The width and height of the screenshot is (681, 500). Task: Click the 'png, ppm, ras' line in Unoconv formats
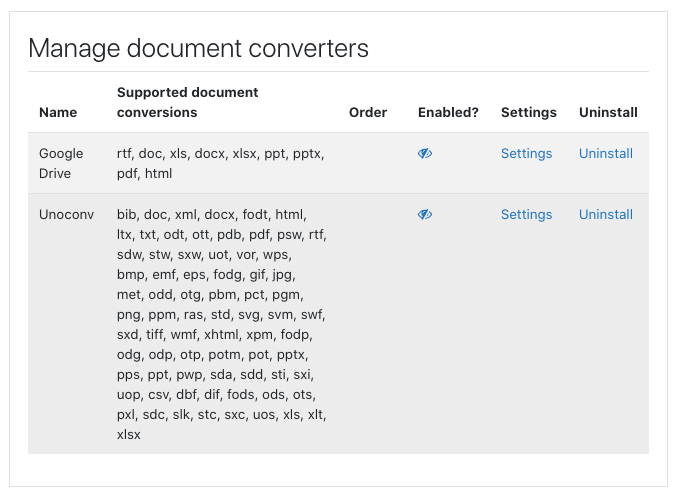pos(221,314)
